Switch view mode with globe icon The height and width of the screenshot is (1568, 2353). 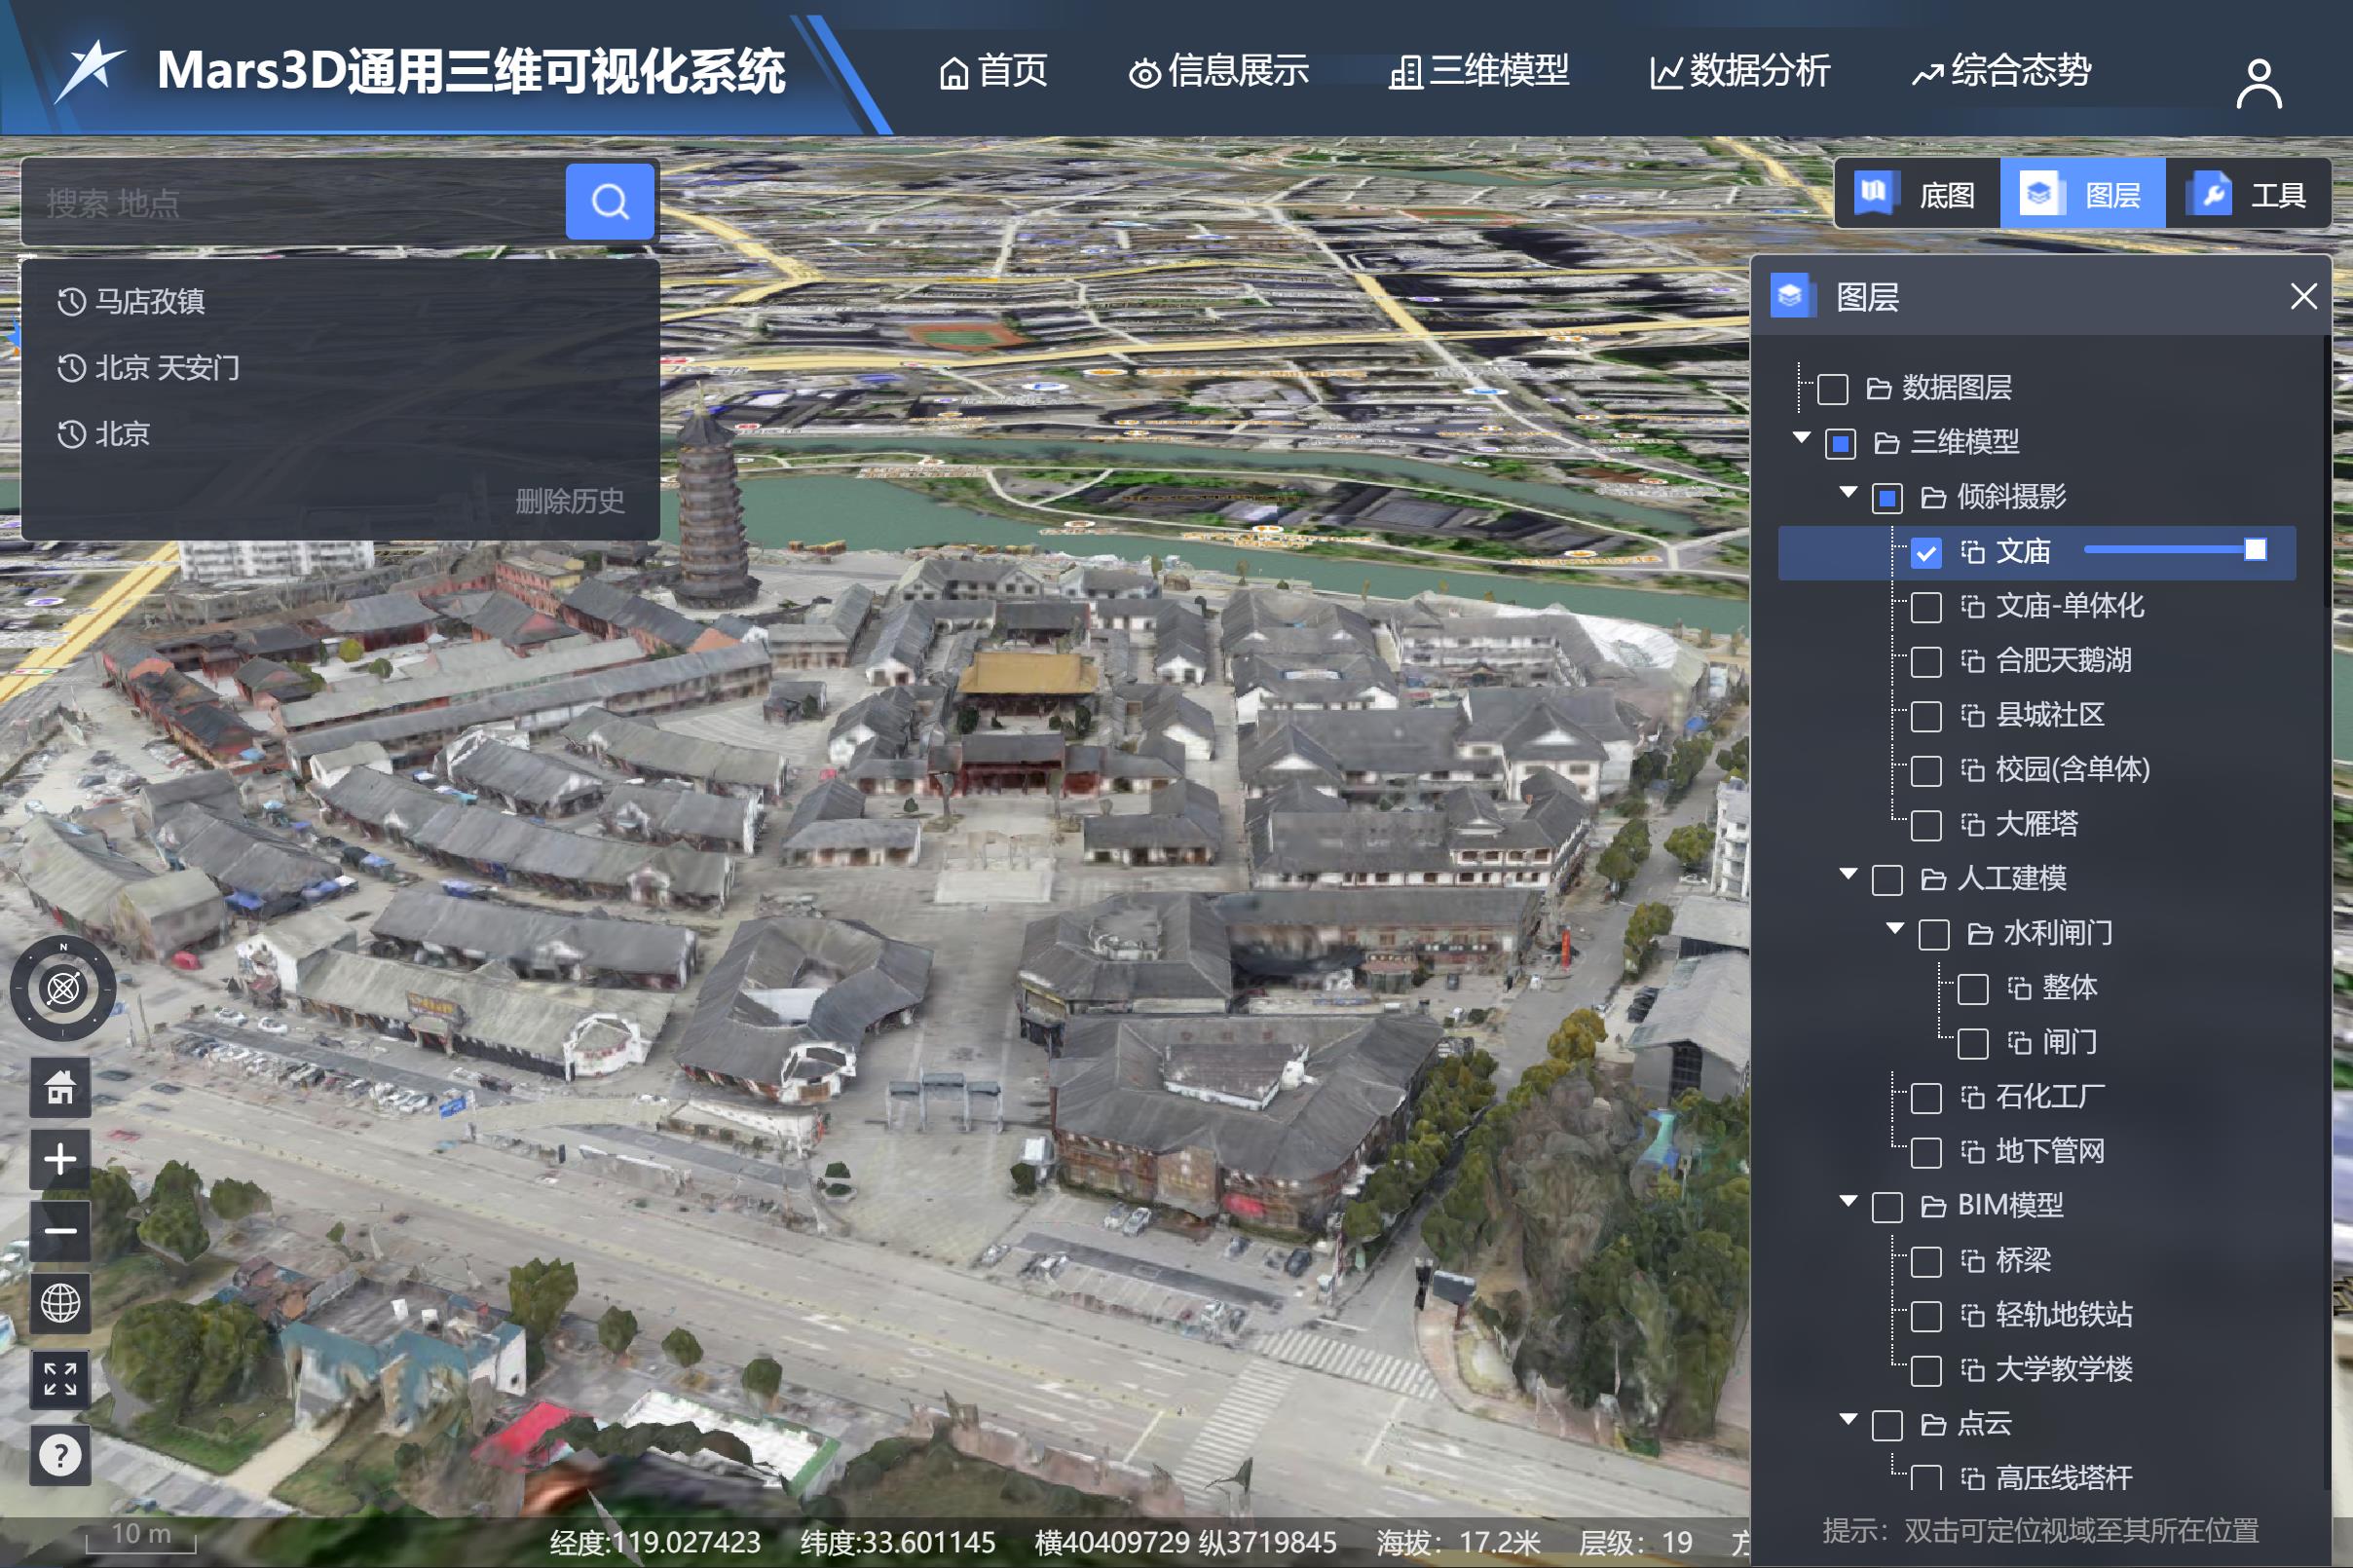click(x=60, y=1302)
